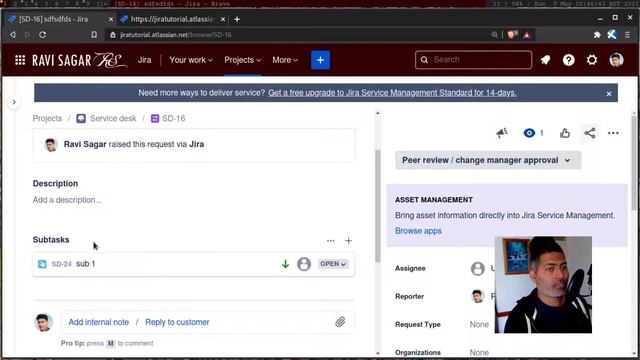This screenshot has height=360, width=640.
Task: Click the Request Type None value
Action: [x=479, y=324]
